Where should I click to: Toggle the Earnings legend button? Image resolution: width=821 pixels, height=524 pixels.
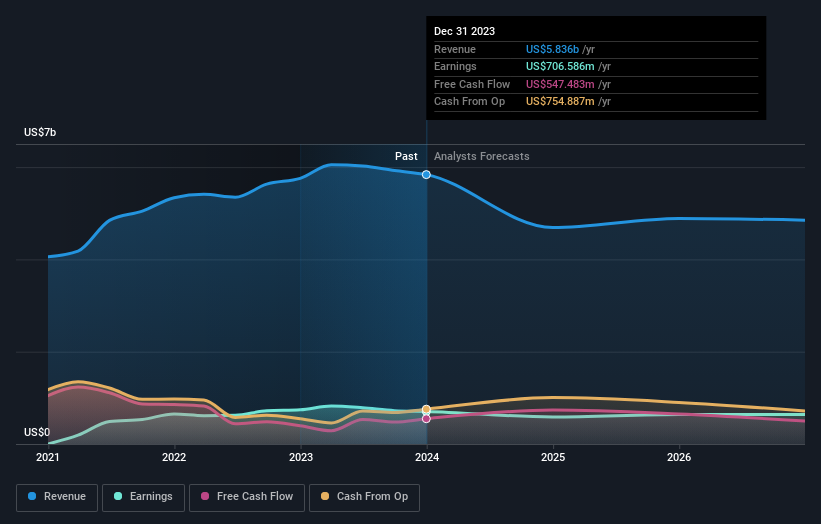(143, 497)
